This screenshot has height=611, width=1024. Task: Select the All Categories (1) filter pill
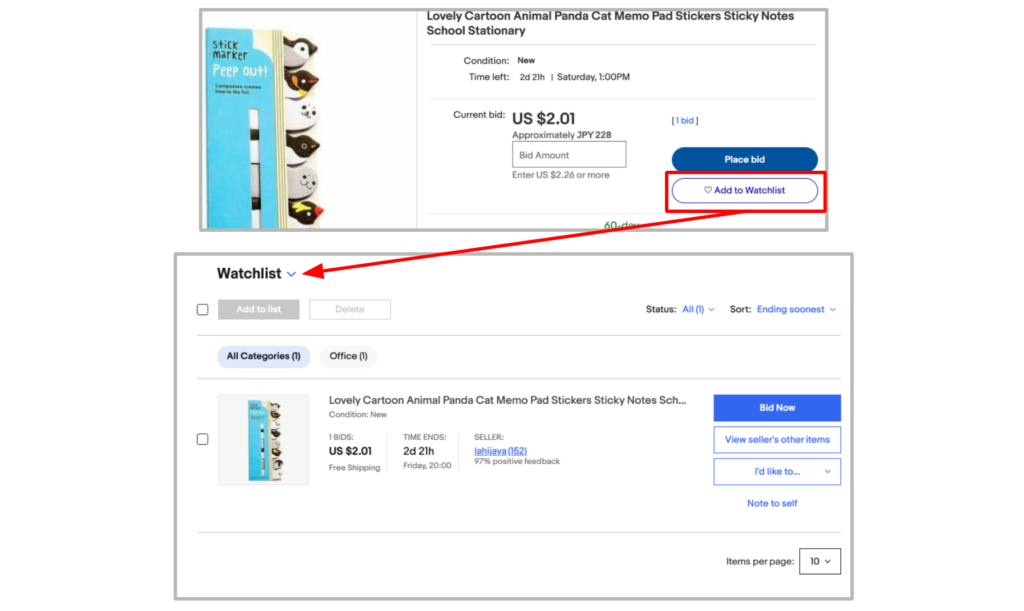263,356
